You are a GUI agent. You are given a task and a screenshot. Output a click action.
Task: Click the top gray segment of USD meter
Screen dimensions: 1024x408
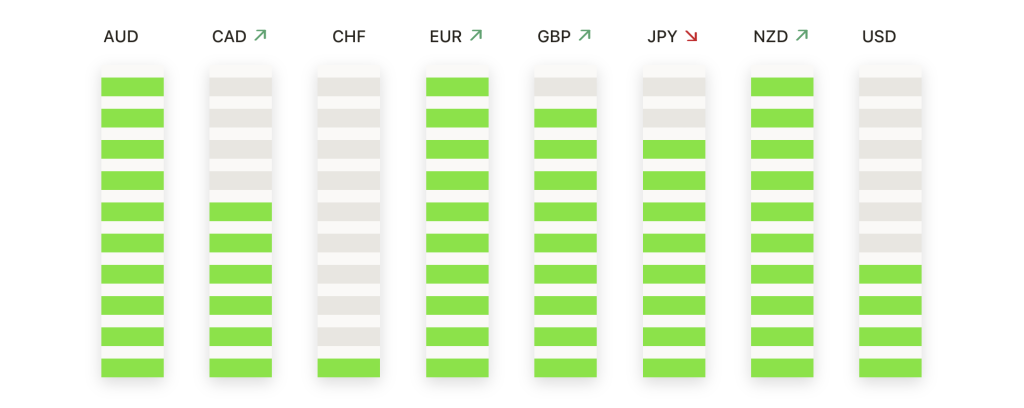coord(890,87)
